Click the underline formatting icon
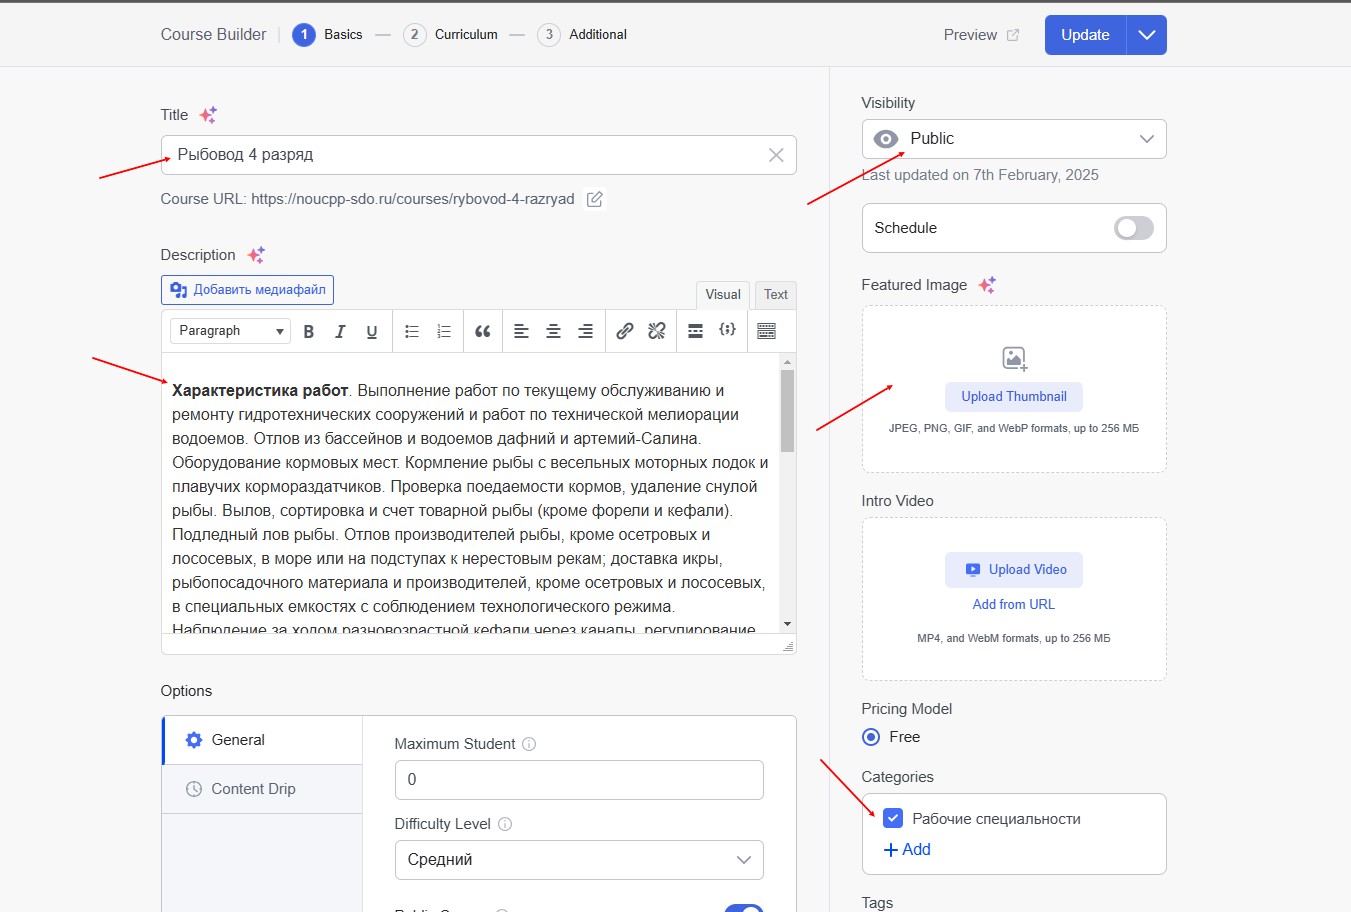This screenshot has width=1351, height=912. [x=372, y=332]
